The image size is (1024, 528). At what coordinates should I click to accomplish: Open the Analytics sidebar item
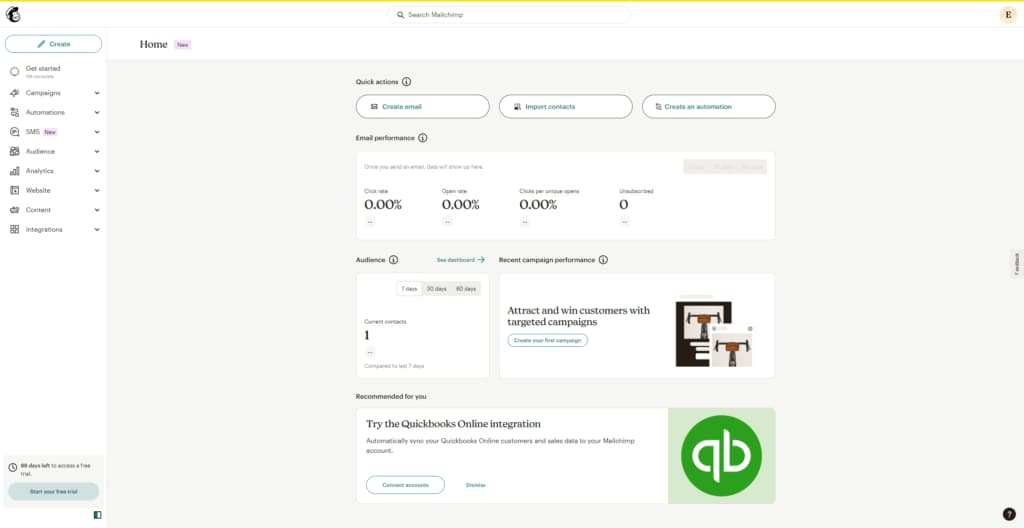click(x=40, y=171)
